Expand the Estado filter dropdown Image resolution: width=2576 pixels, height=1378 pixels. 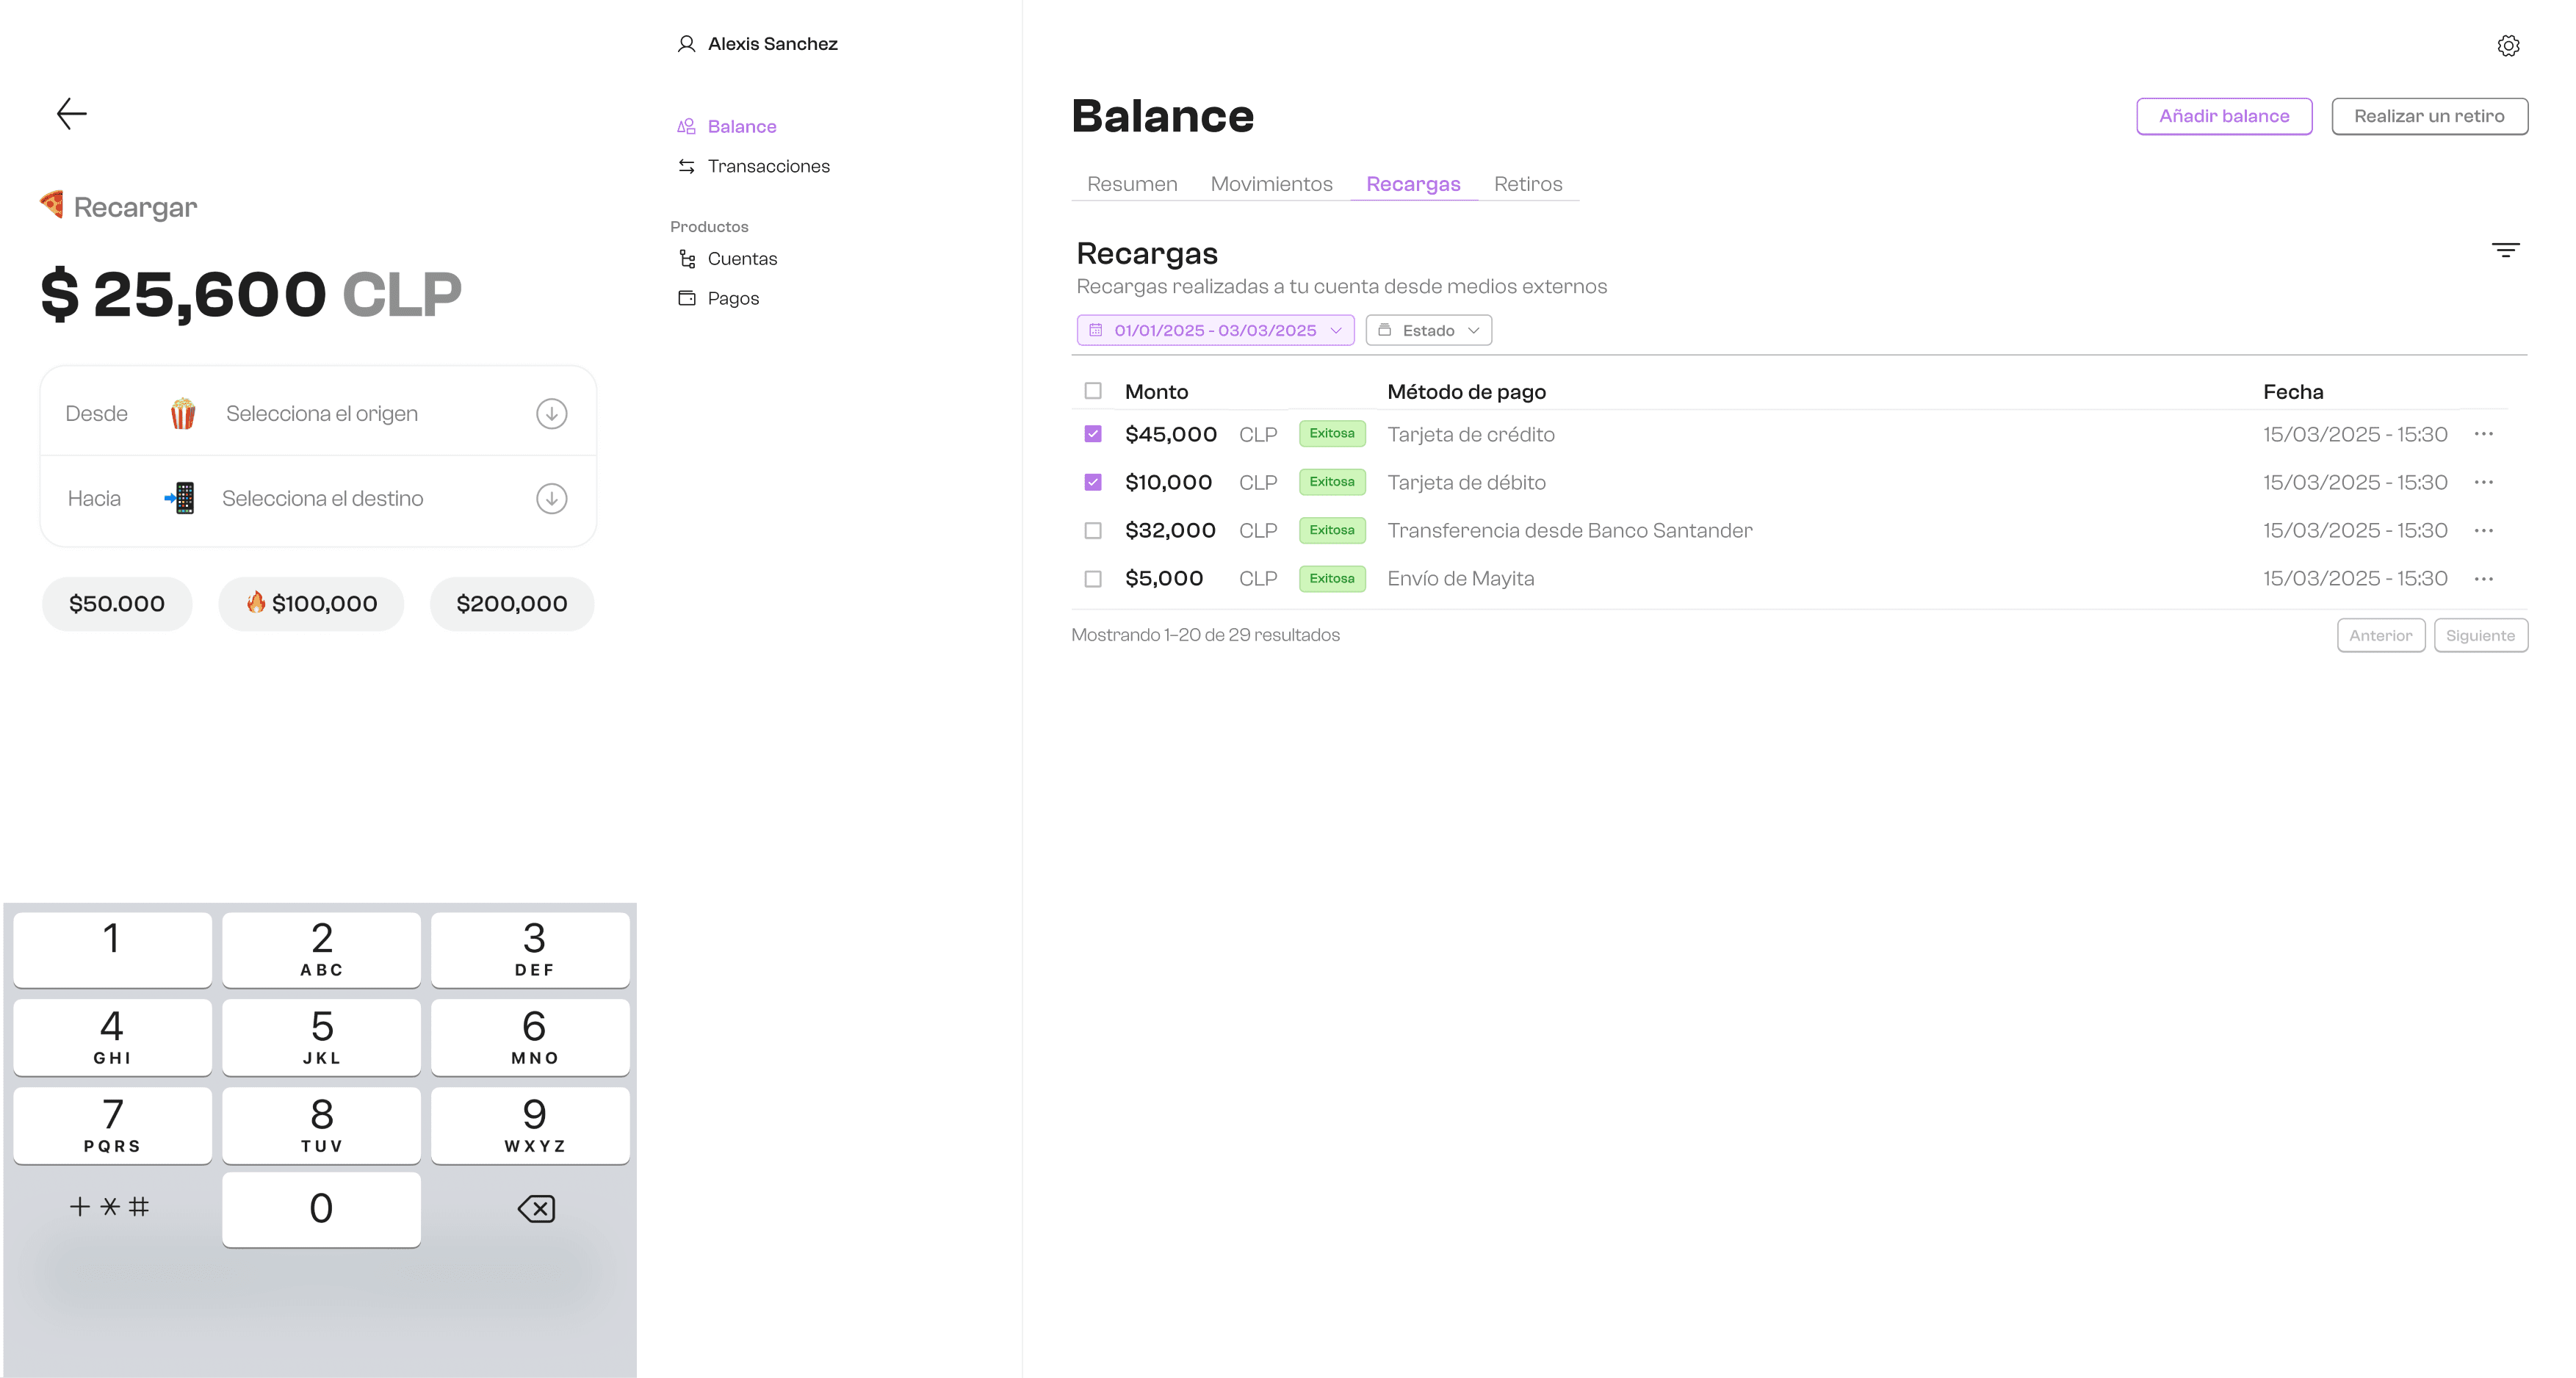coord(1428,330)
